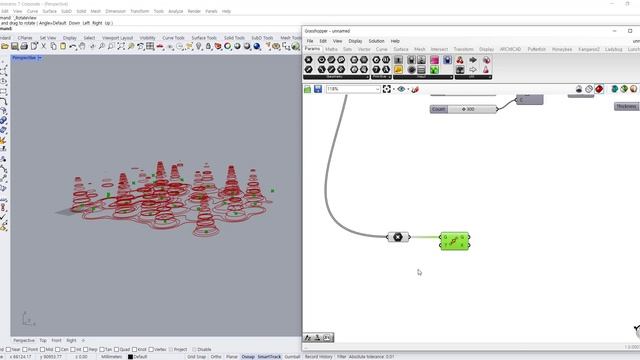The width and height of the screenshot is (640, 360).
Task: Click Record History in status bar
Action: pyautogui.click(x=319, y=357)
